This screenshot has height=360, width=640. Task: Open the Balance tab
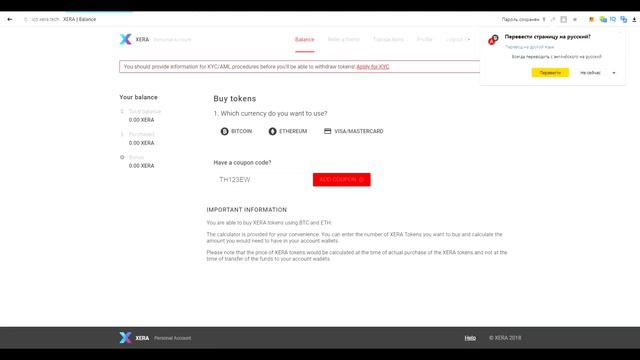coord(304,40)
